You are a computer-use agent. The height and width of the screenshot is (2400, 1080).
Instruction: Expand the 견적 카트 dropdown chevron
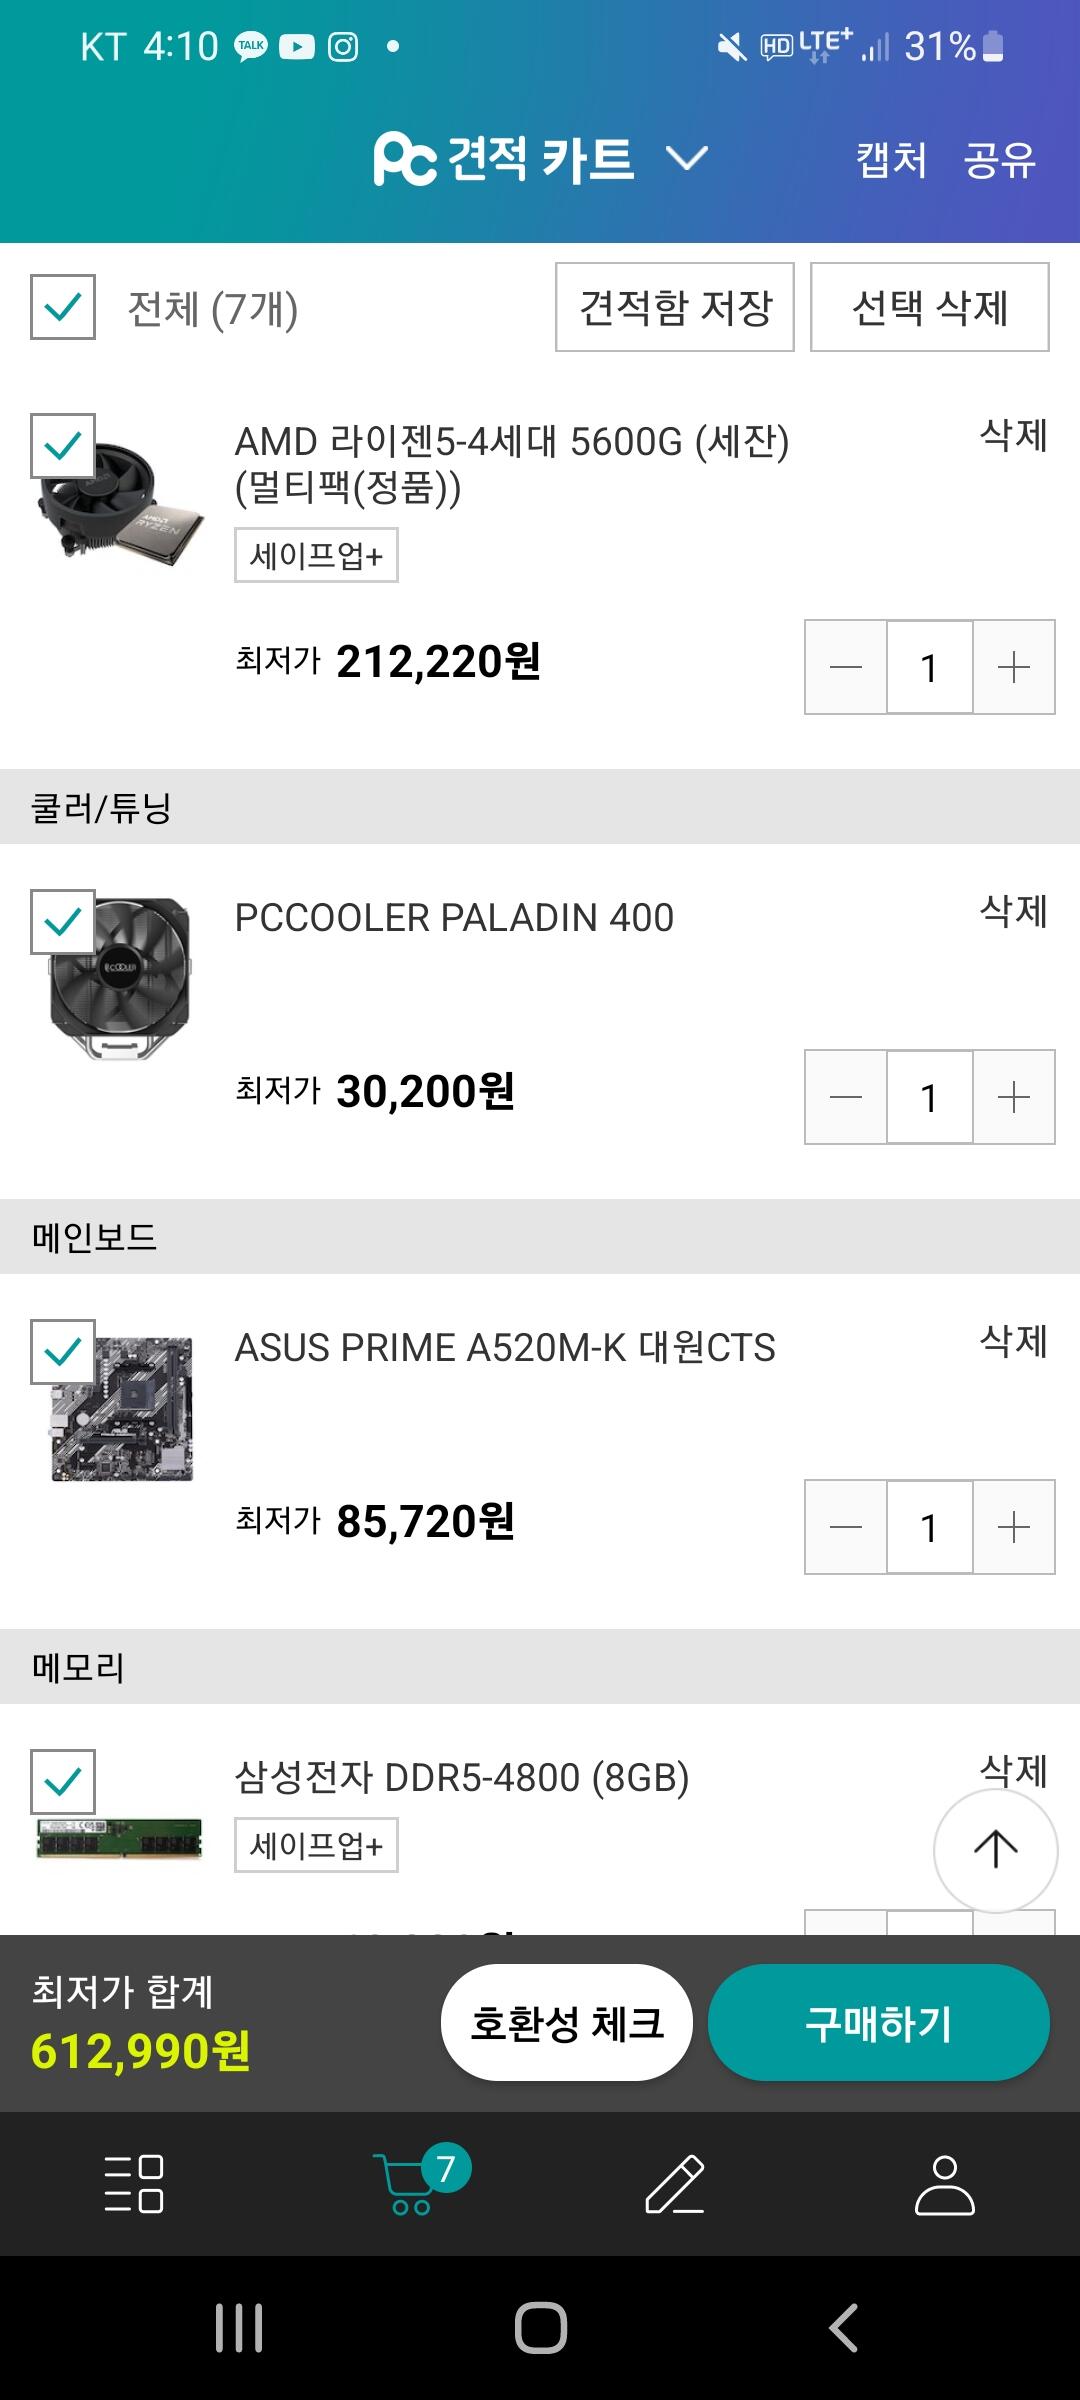[x=687, y=159]
